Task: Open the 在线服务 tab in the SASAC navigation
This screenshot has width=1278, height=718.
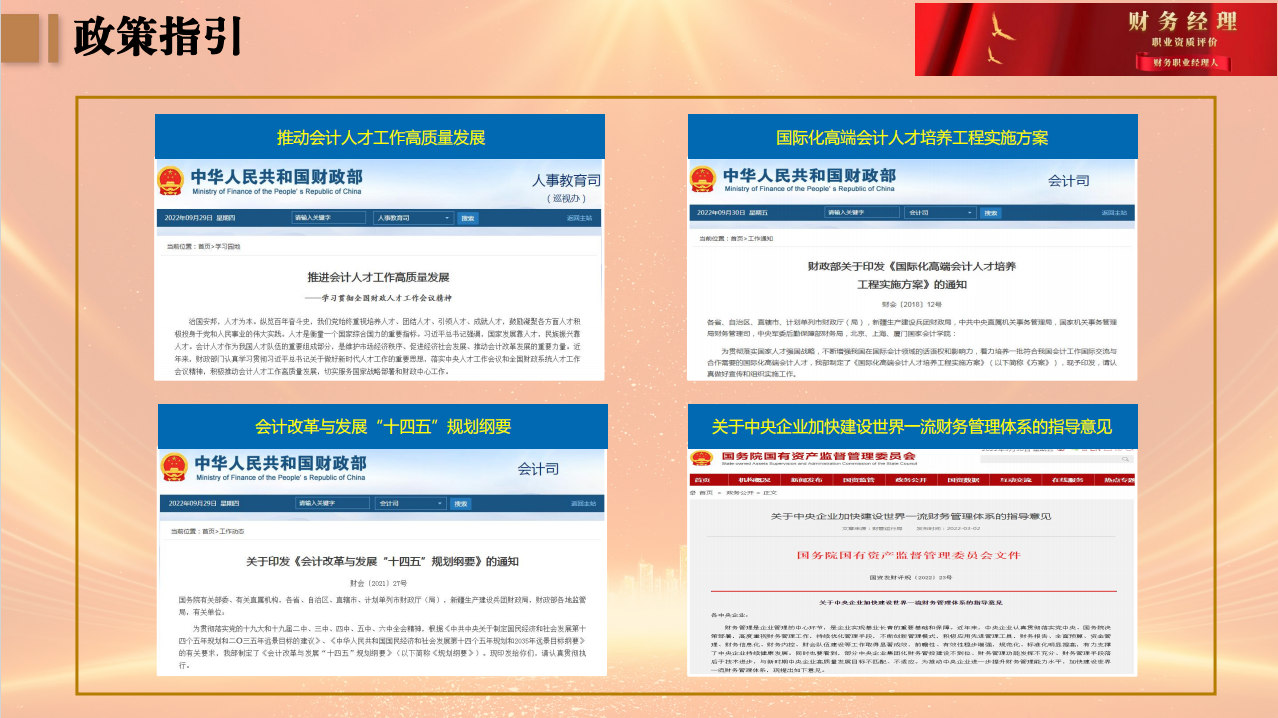Action: [1068, 480]
